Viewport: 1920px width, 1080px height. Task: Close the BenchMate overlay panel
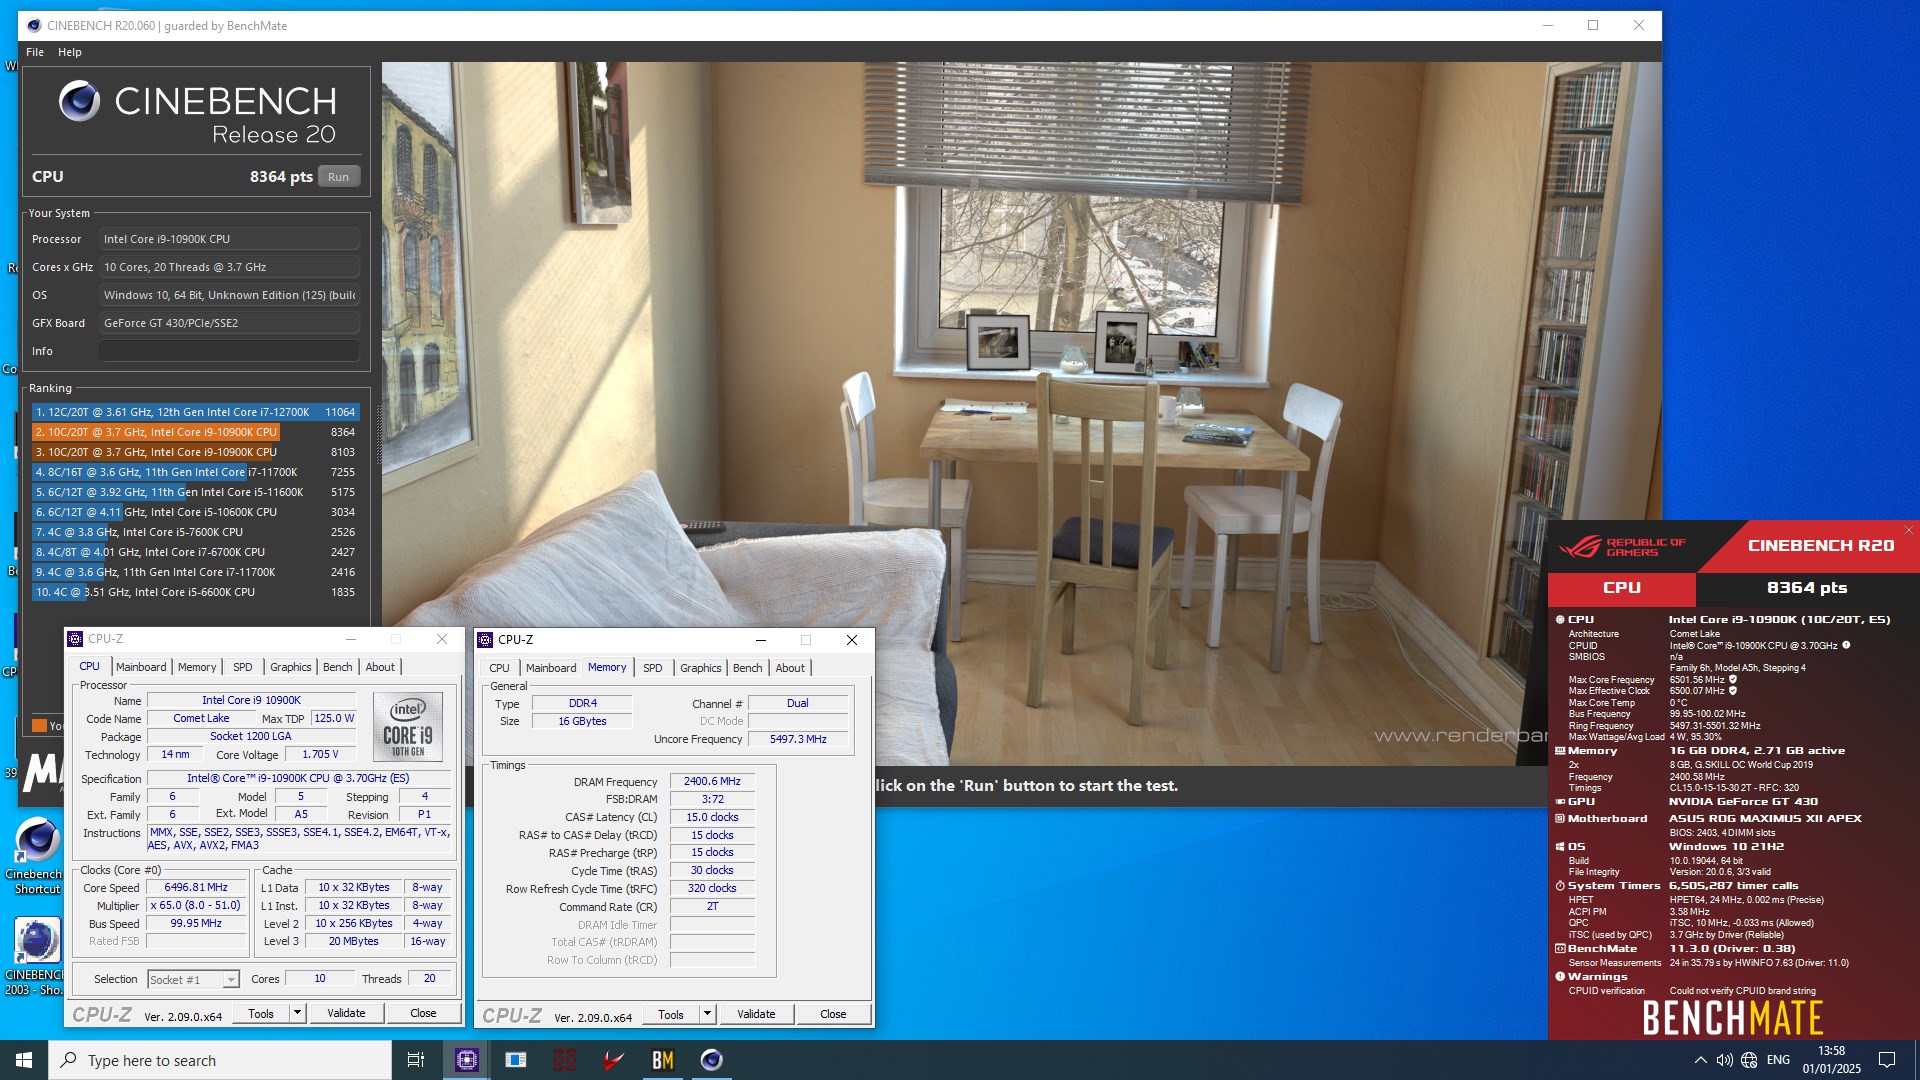(1908, 530)
